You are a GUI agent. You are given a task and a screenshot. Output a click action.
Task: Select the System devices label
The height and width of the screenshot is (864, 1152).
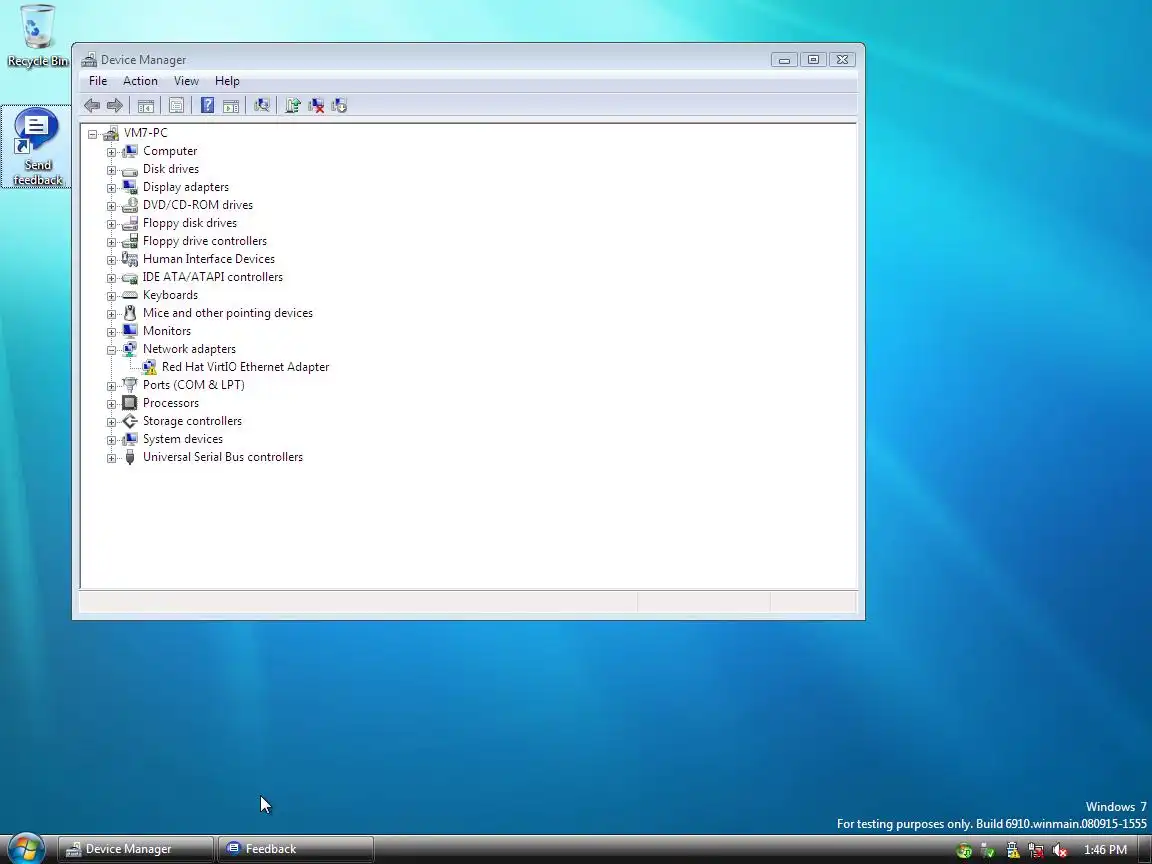point(182,439)
